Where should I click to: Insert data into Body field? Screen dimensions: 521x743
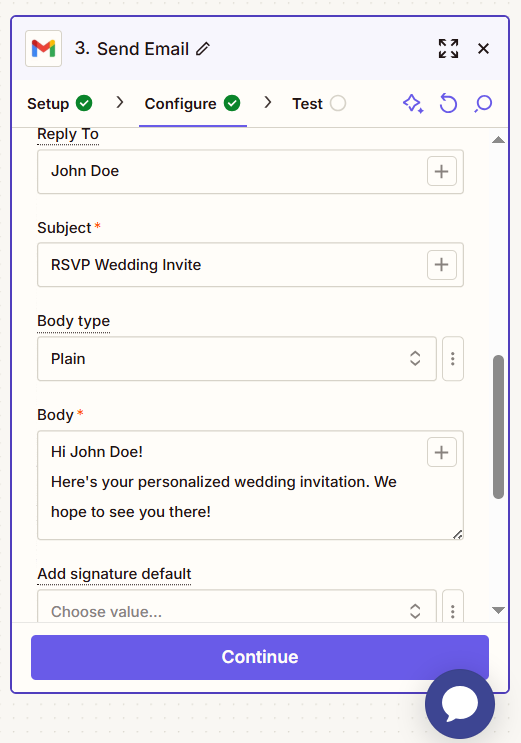coord(441,452)
